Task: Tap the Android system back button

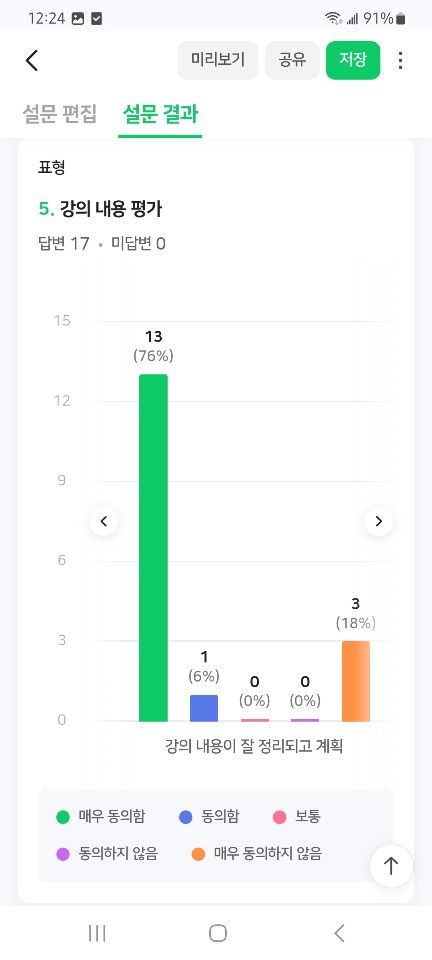Action: click(340, 933)
